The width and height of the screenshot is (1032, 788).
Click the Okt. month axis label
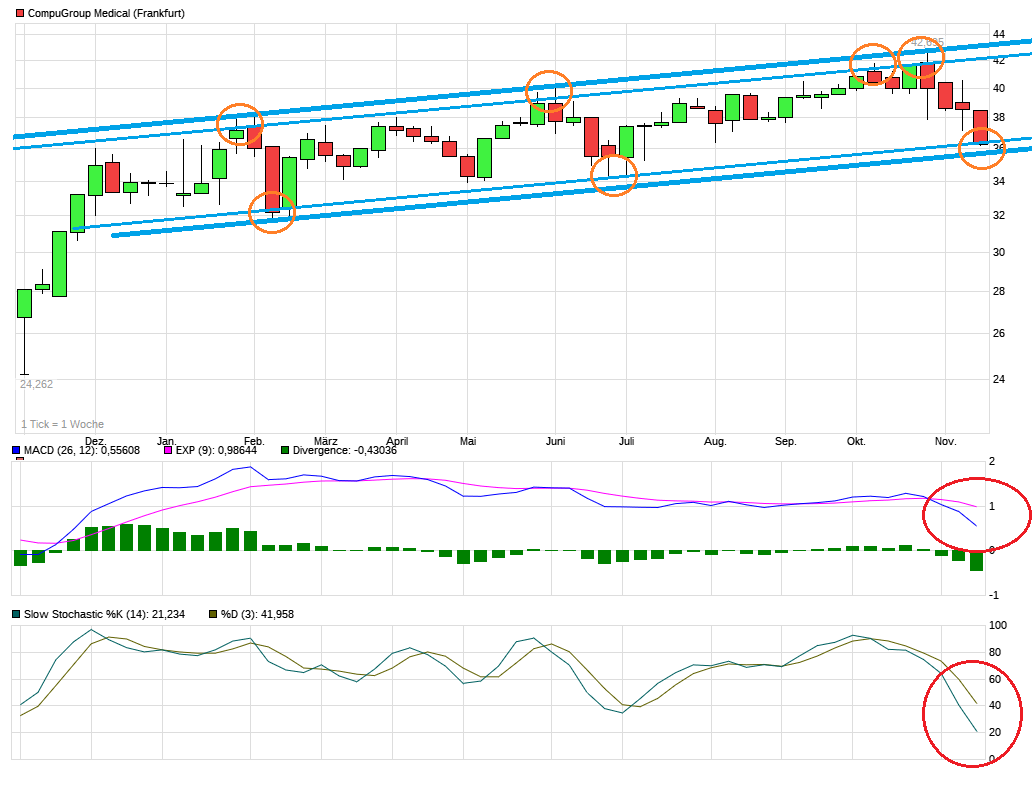point(856,441)
